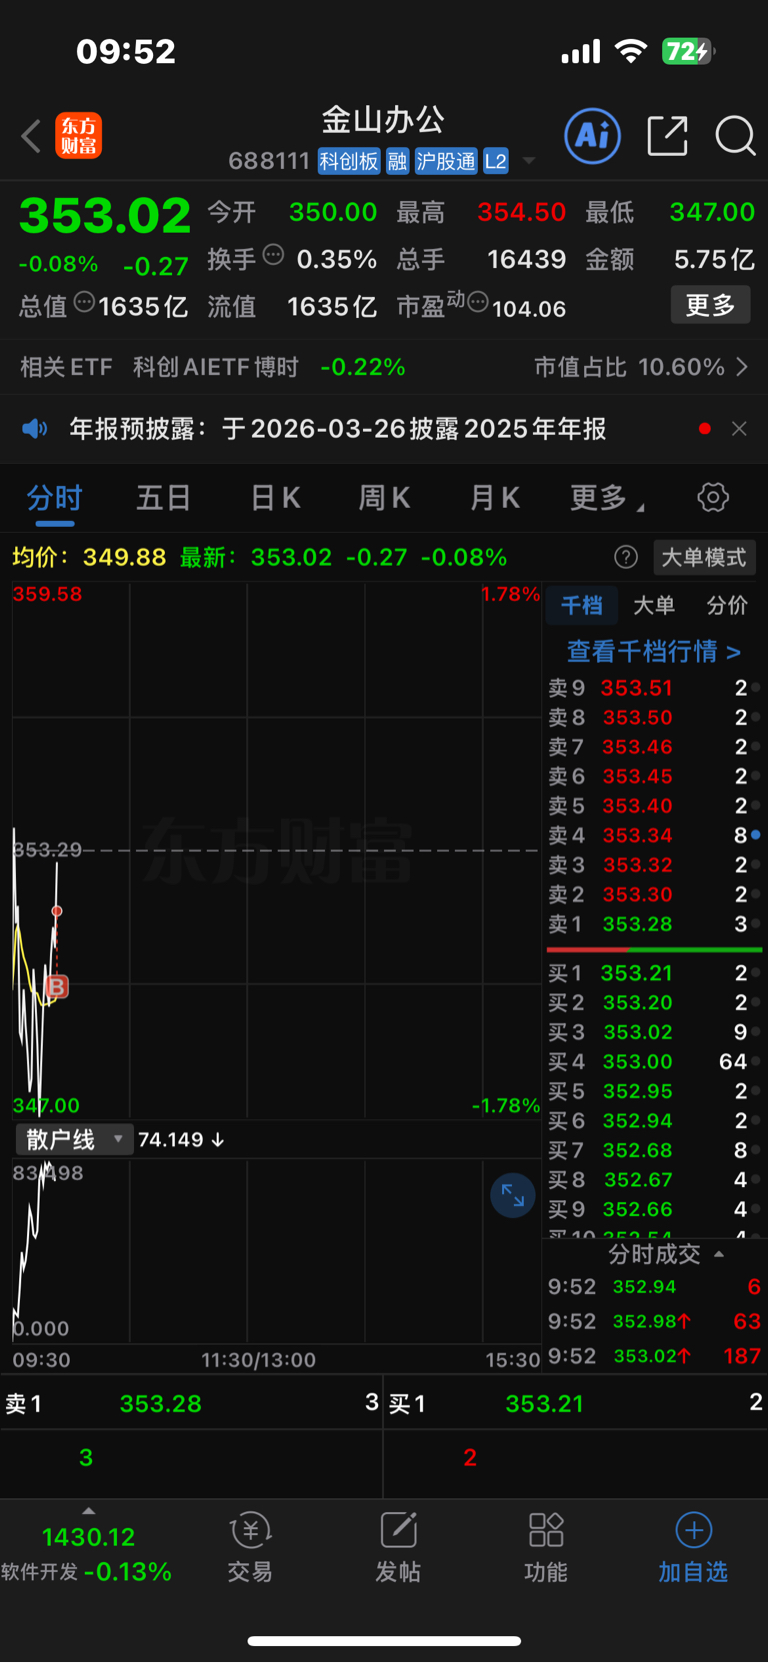This screenshot has width=768, height=1663.
Task: Open 查看千档行情 link
Action: point(654,651)
